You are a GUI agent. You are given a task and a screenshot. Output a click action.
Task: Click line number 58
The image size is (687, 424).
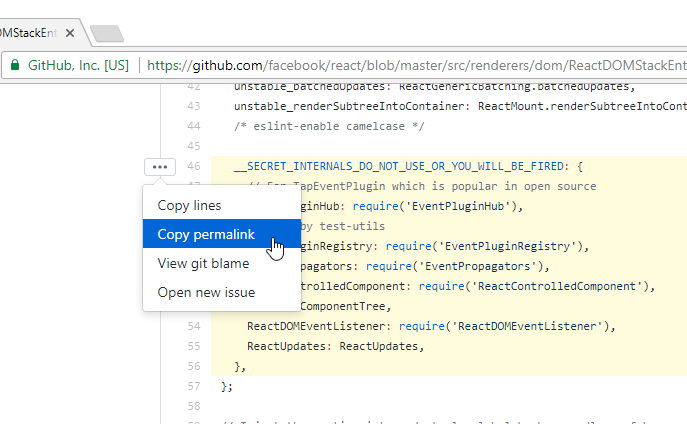click(x=194, y=406)
